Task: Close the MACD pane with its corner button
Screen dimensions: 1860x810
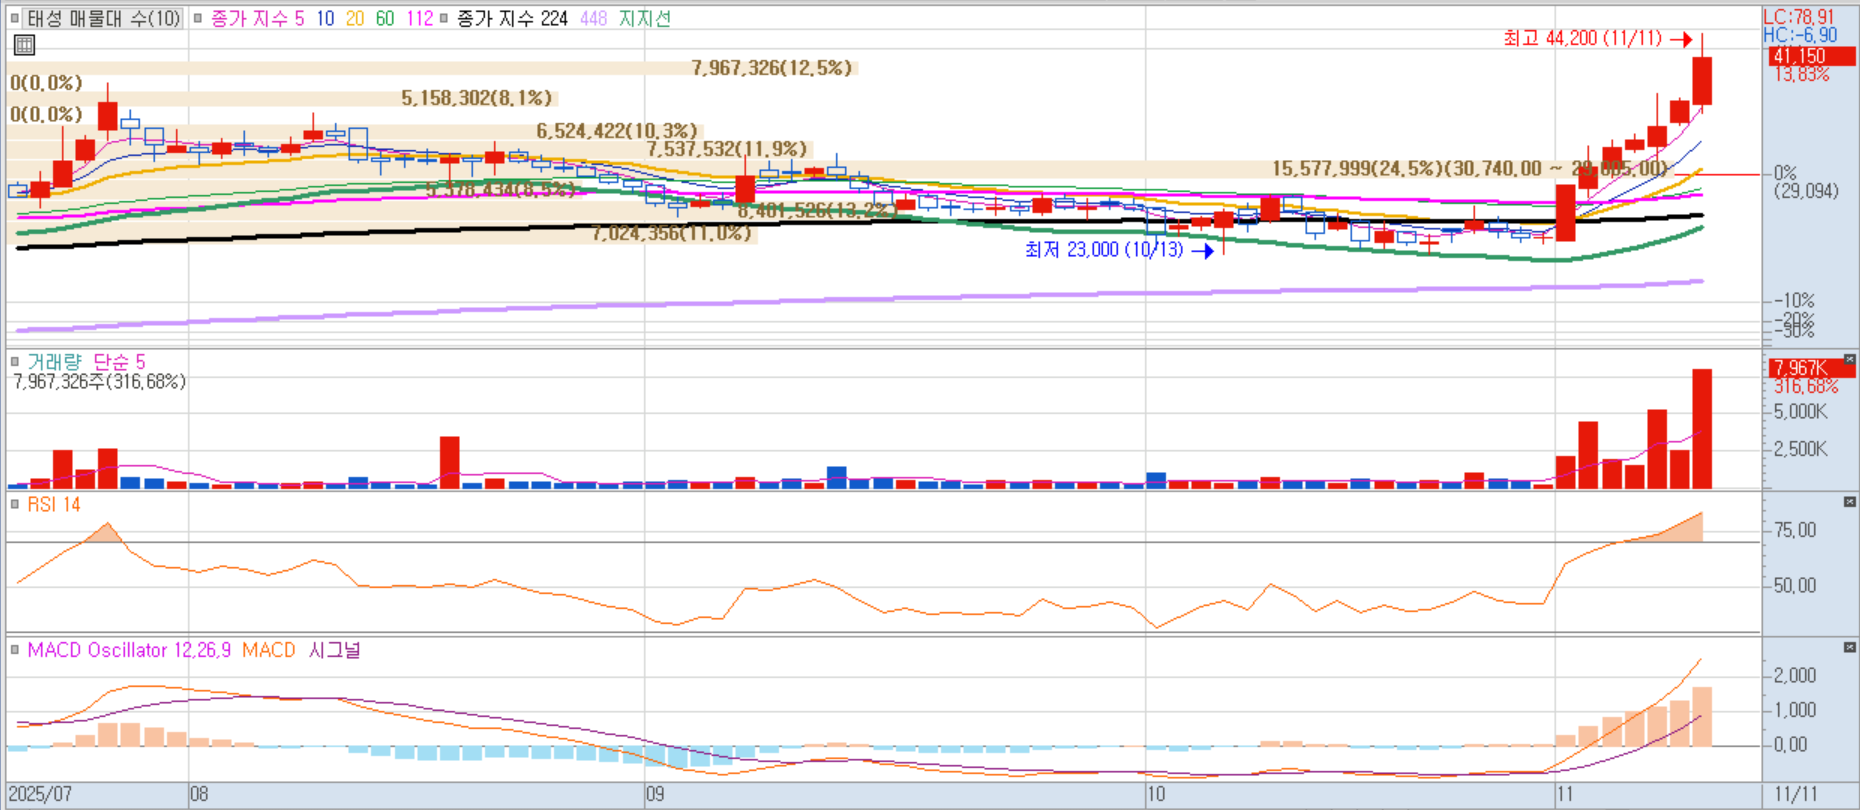Action: coord(1849,647)
